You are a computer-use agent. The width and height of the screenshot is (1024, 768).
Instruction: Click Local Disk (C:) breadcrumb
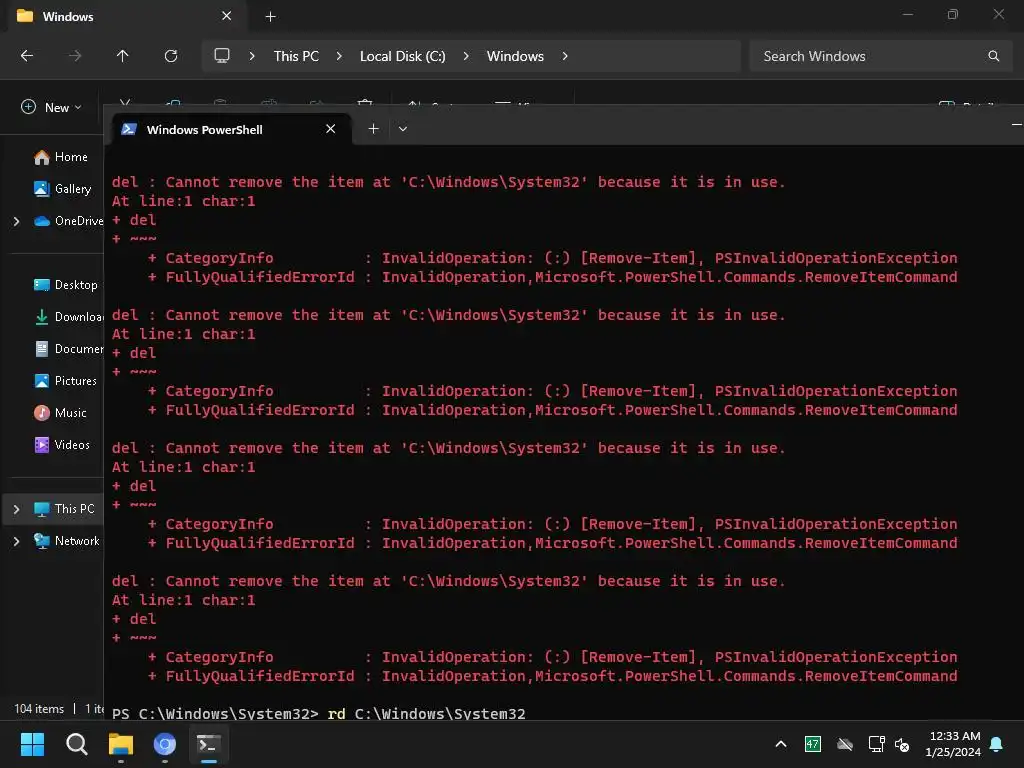pyautogui.click(x=402, y=56)
